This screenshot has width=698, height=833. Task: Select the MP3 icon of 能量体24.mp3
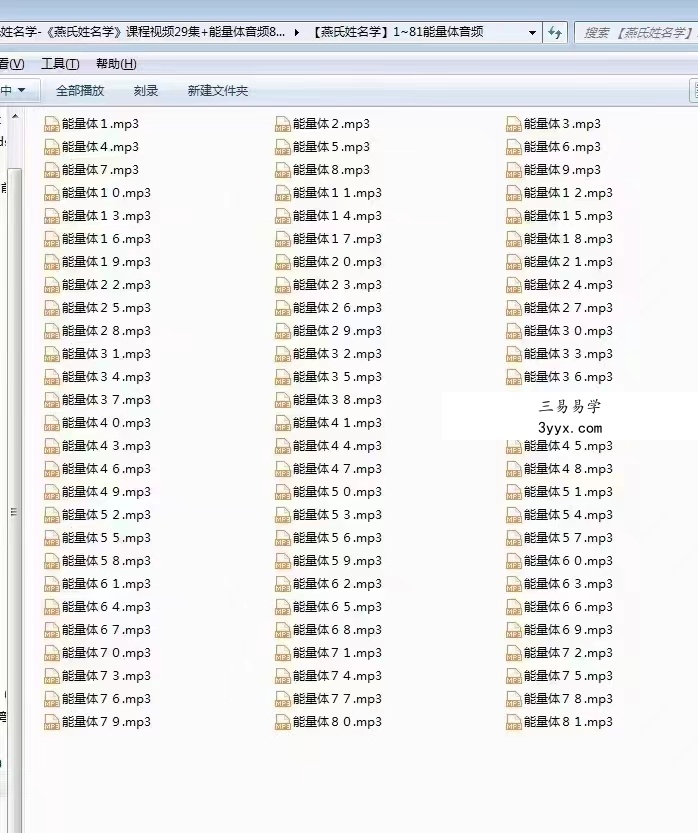(514, 285)
